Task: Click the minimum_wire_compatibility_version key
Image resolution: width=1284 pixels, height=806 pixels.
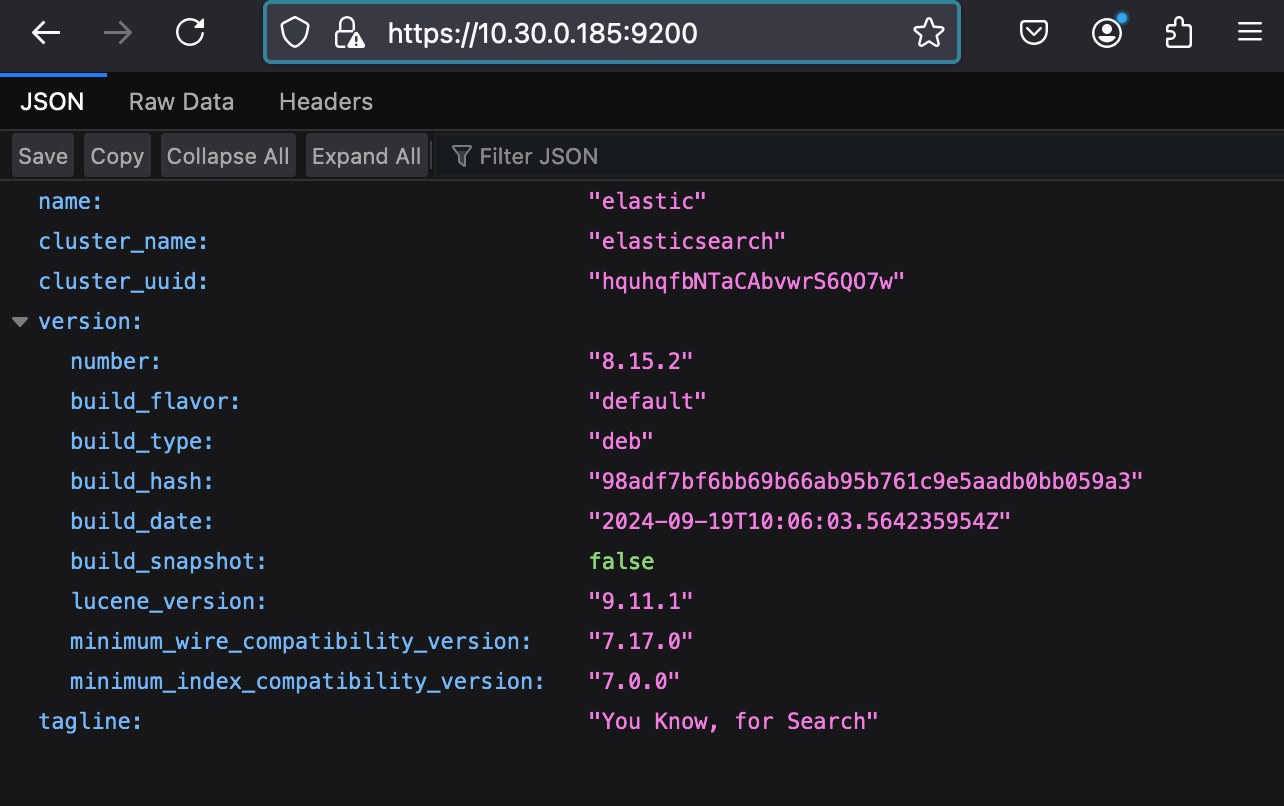Action: [x=300, y=642]
